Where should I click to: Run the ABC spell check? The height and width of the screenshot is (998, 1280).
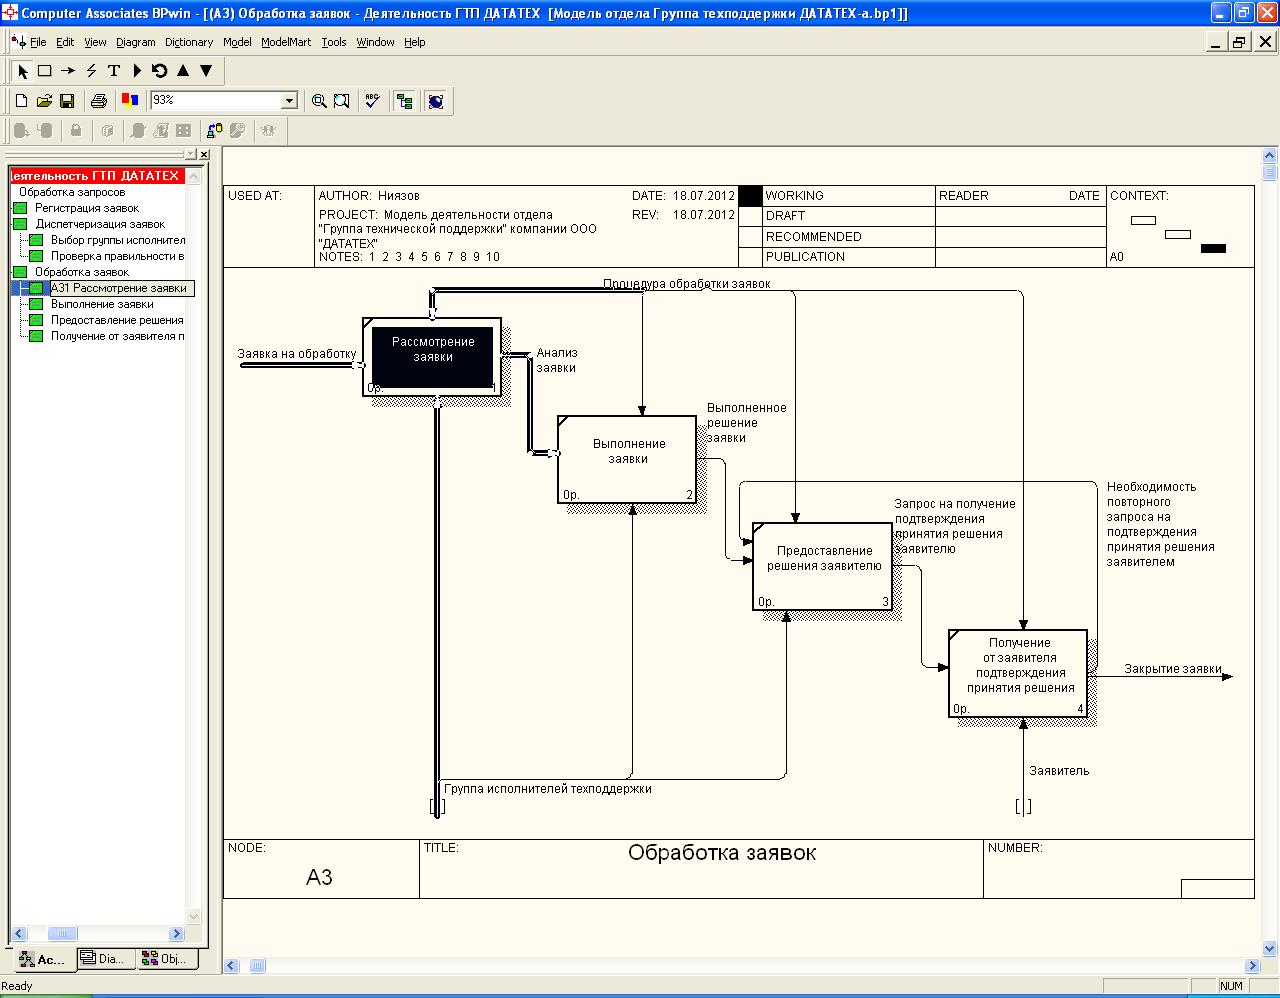tap(373, 101)
